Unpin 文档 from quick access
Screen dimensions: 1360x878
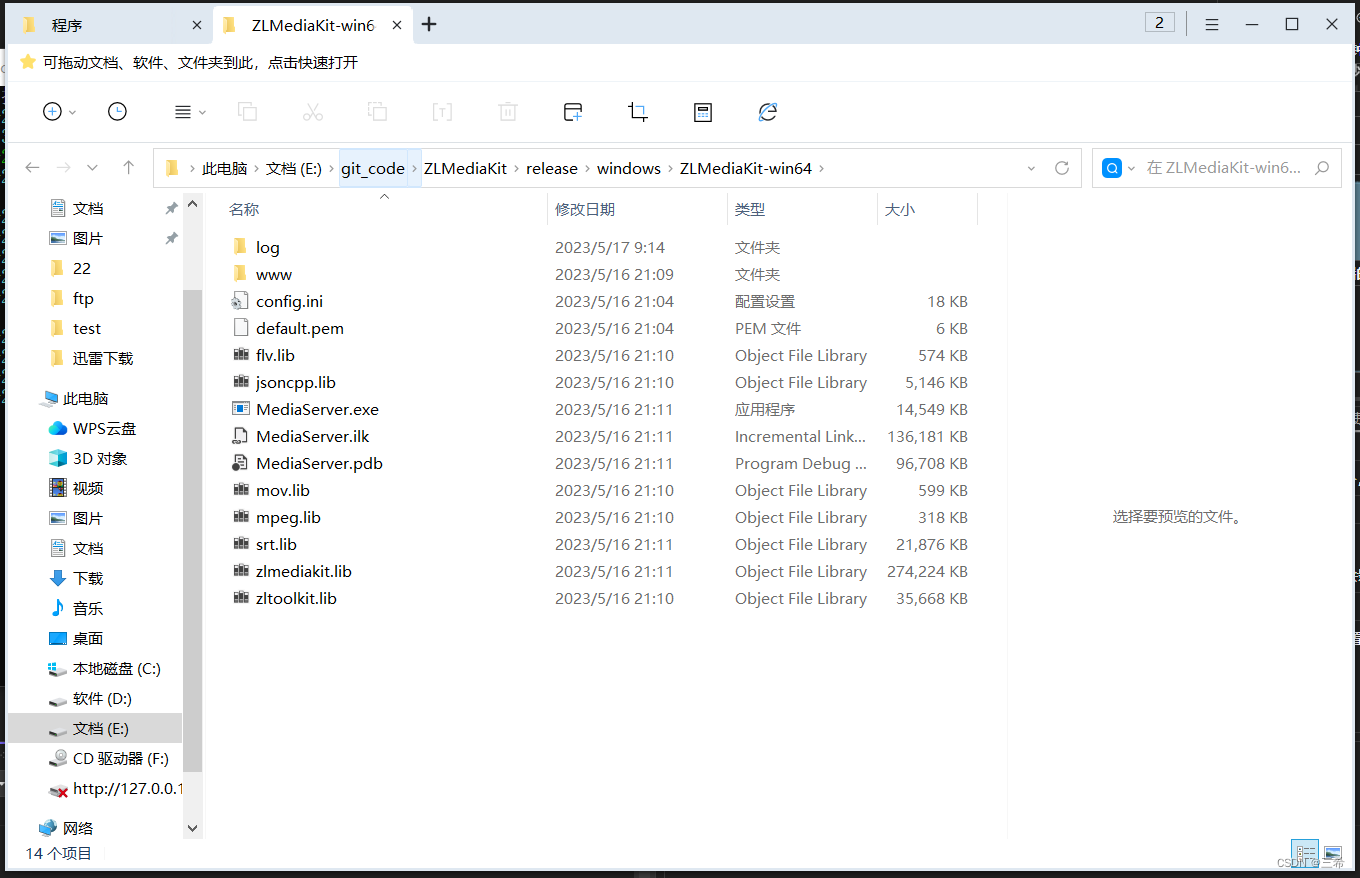click(x=171, y=208)
